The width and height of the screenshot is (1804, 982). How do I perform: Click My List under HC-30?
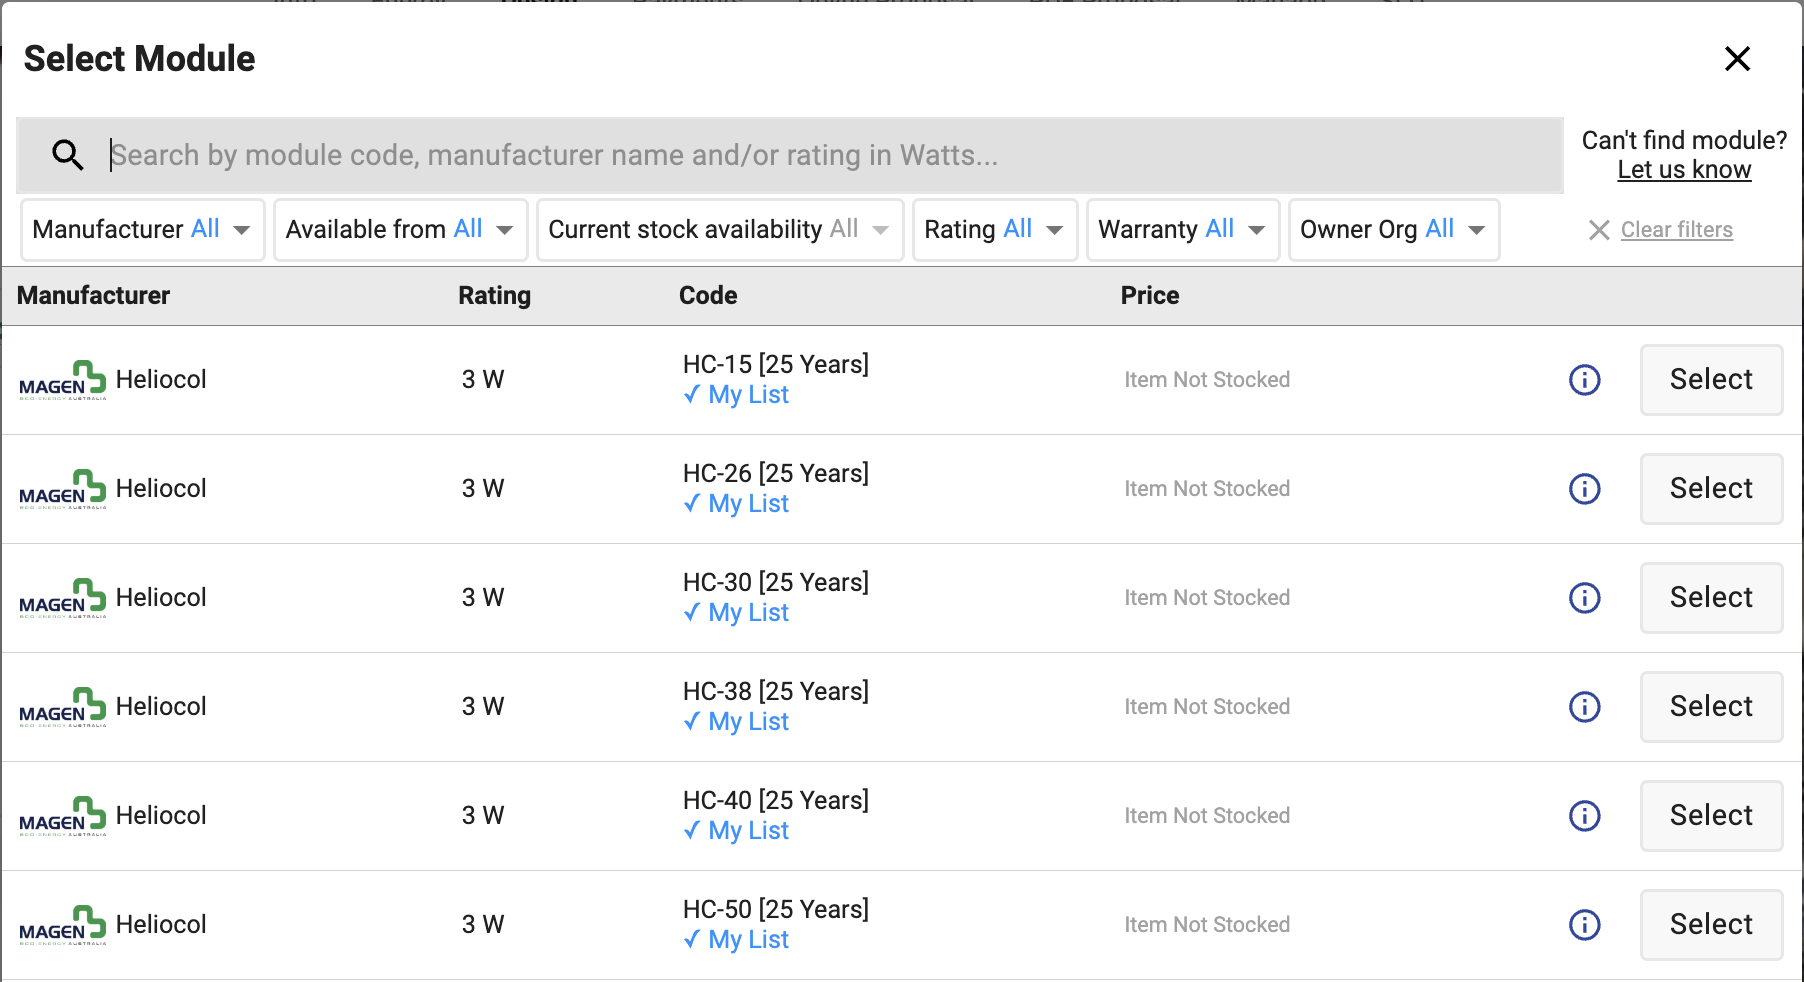(736, 613)
